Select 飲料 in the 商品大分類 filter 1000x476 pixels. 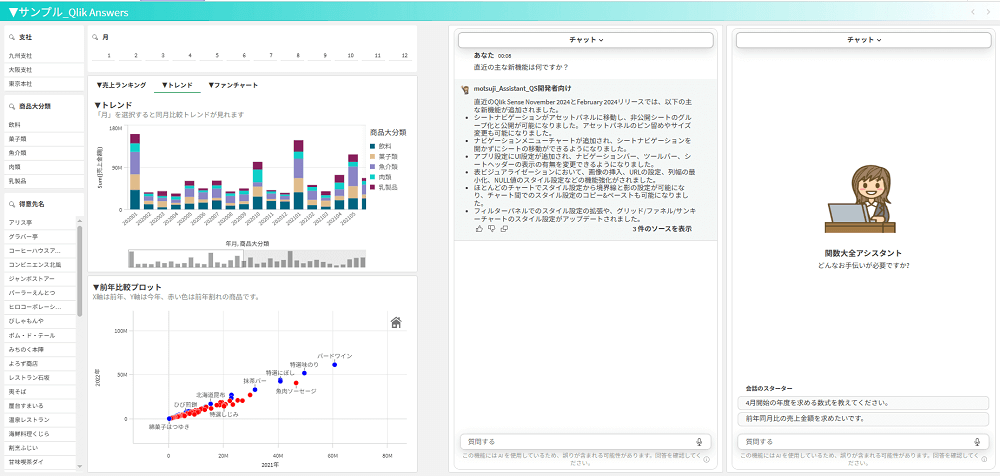[x=15, y=125]
